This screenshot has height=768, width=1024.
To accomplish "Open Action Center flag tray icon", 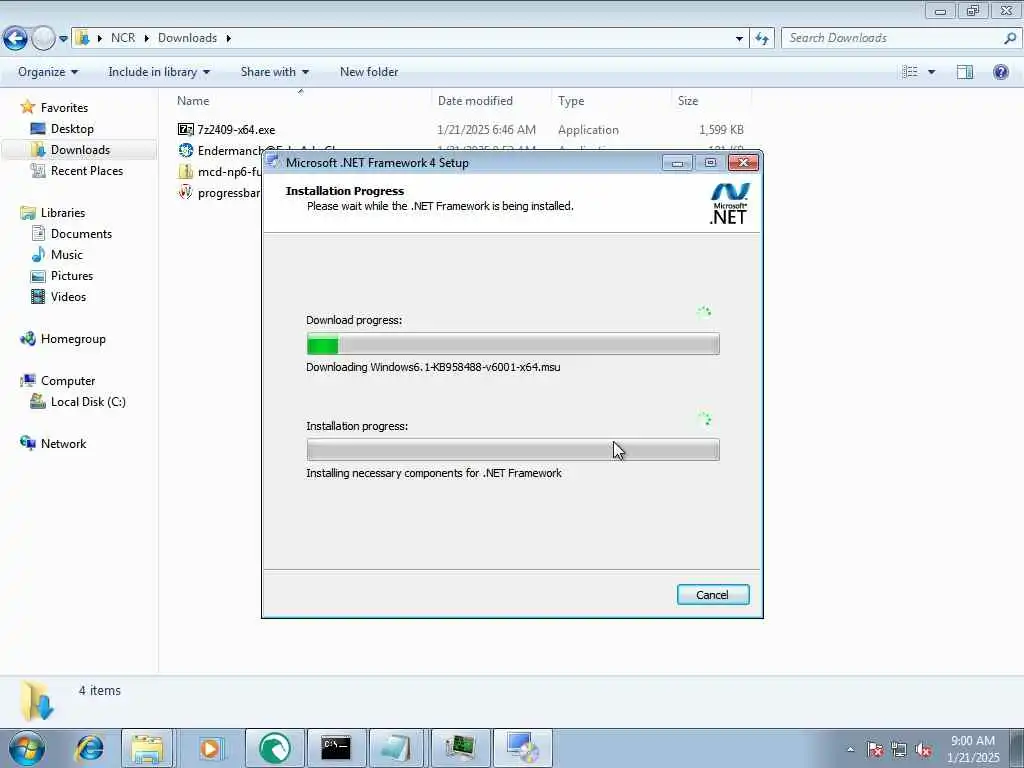I will click(874, 750).
